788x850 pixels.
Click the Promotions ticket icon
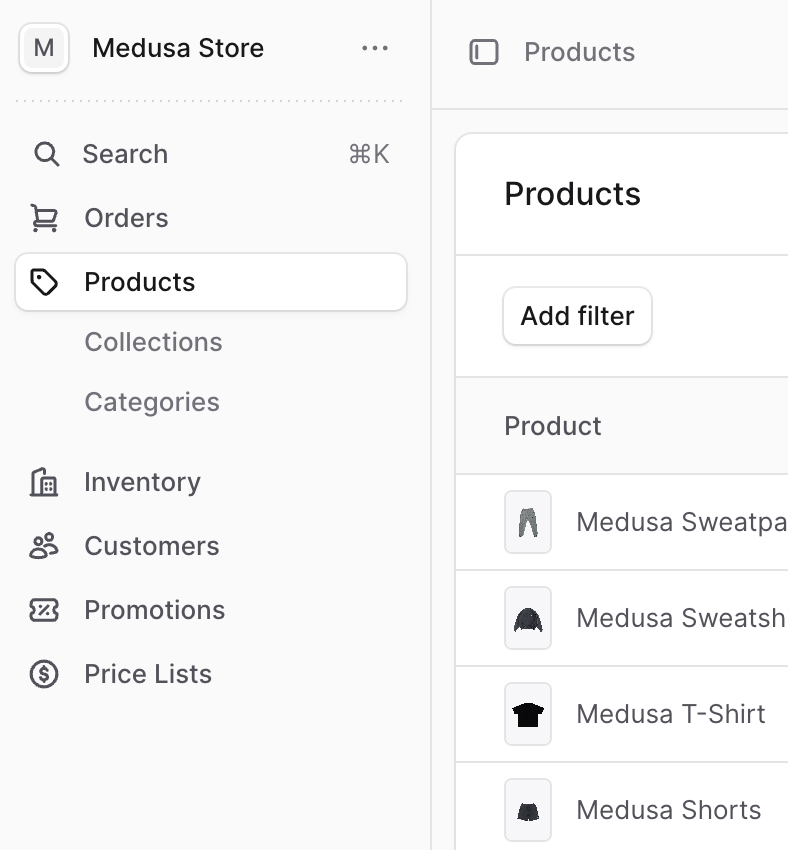(44, 610)
